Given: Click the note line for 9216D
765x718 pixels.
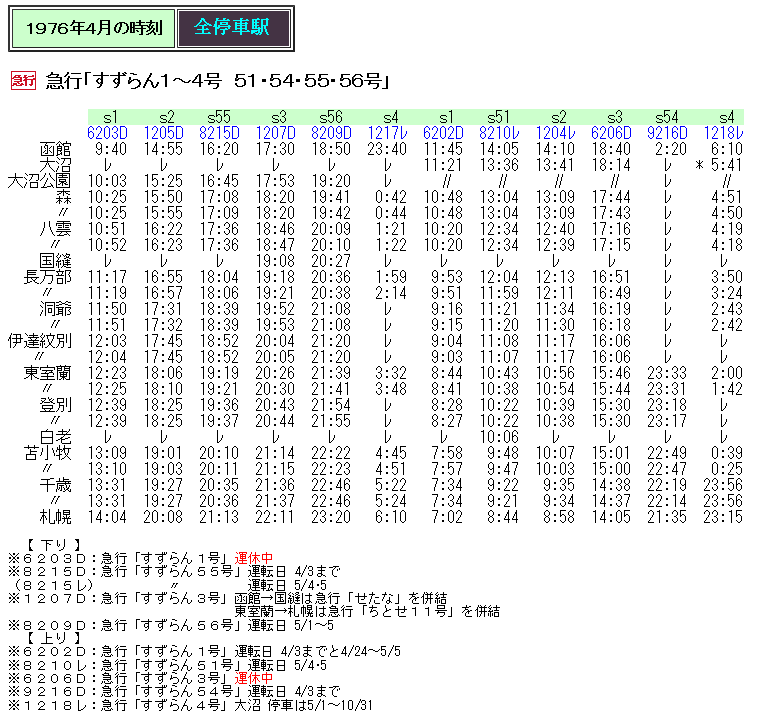Looking at the screenshot, I should coord(174,692).
